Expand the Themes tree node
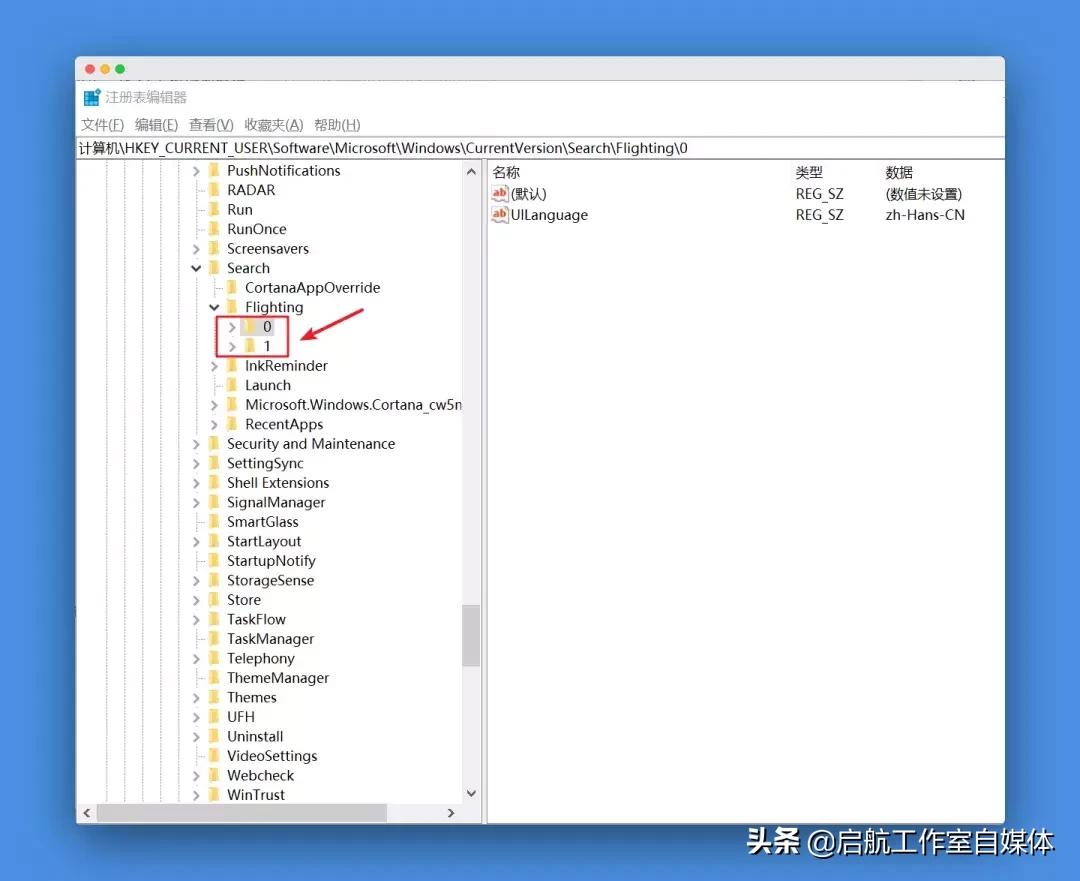This screenshot has height=881, width=1080. (196, 697)
